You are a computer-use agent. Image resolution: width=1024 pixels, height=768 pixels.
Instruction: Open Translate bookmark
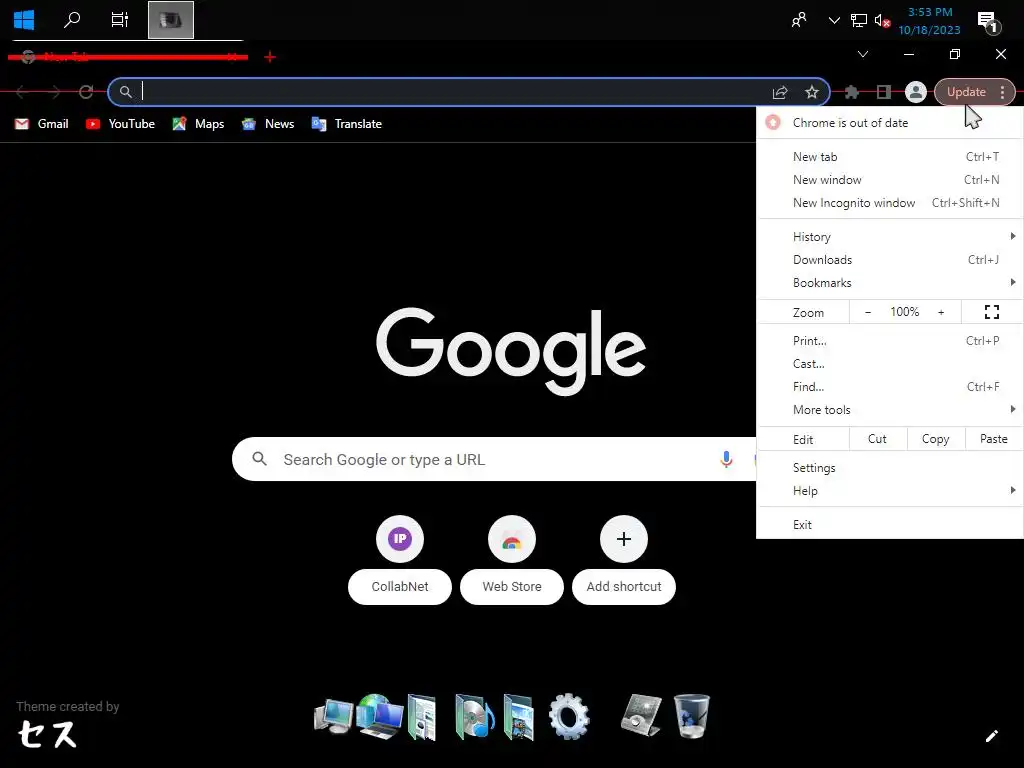(347, 124)
